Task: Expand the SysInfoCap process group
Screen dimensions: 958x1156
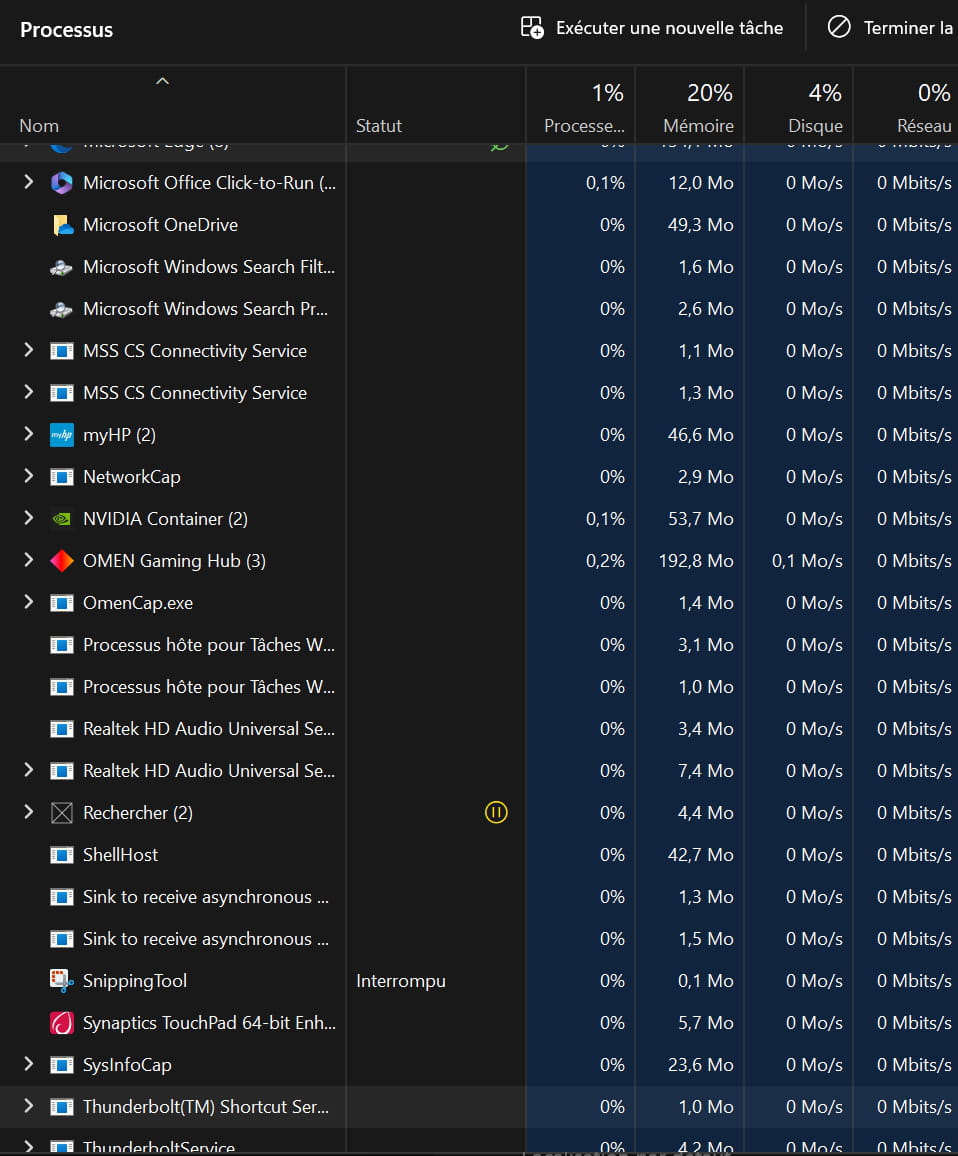Action: coord(28,1064)
